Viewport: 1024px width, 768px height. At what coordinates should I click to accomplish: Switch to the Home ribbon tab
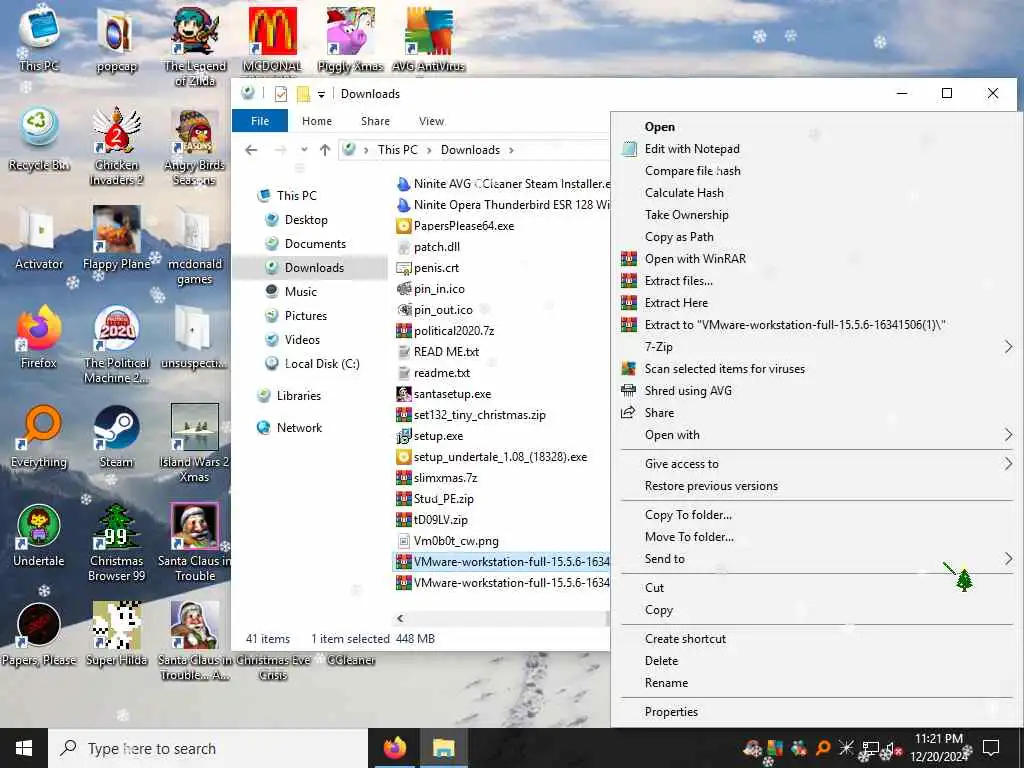pyautogui.click(x=317, y=121)
